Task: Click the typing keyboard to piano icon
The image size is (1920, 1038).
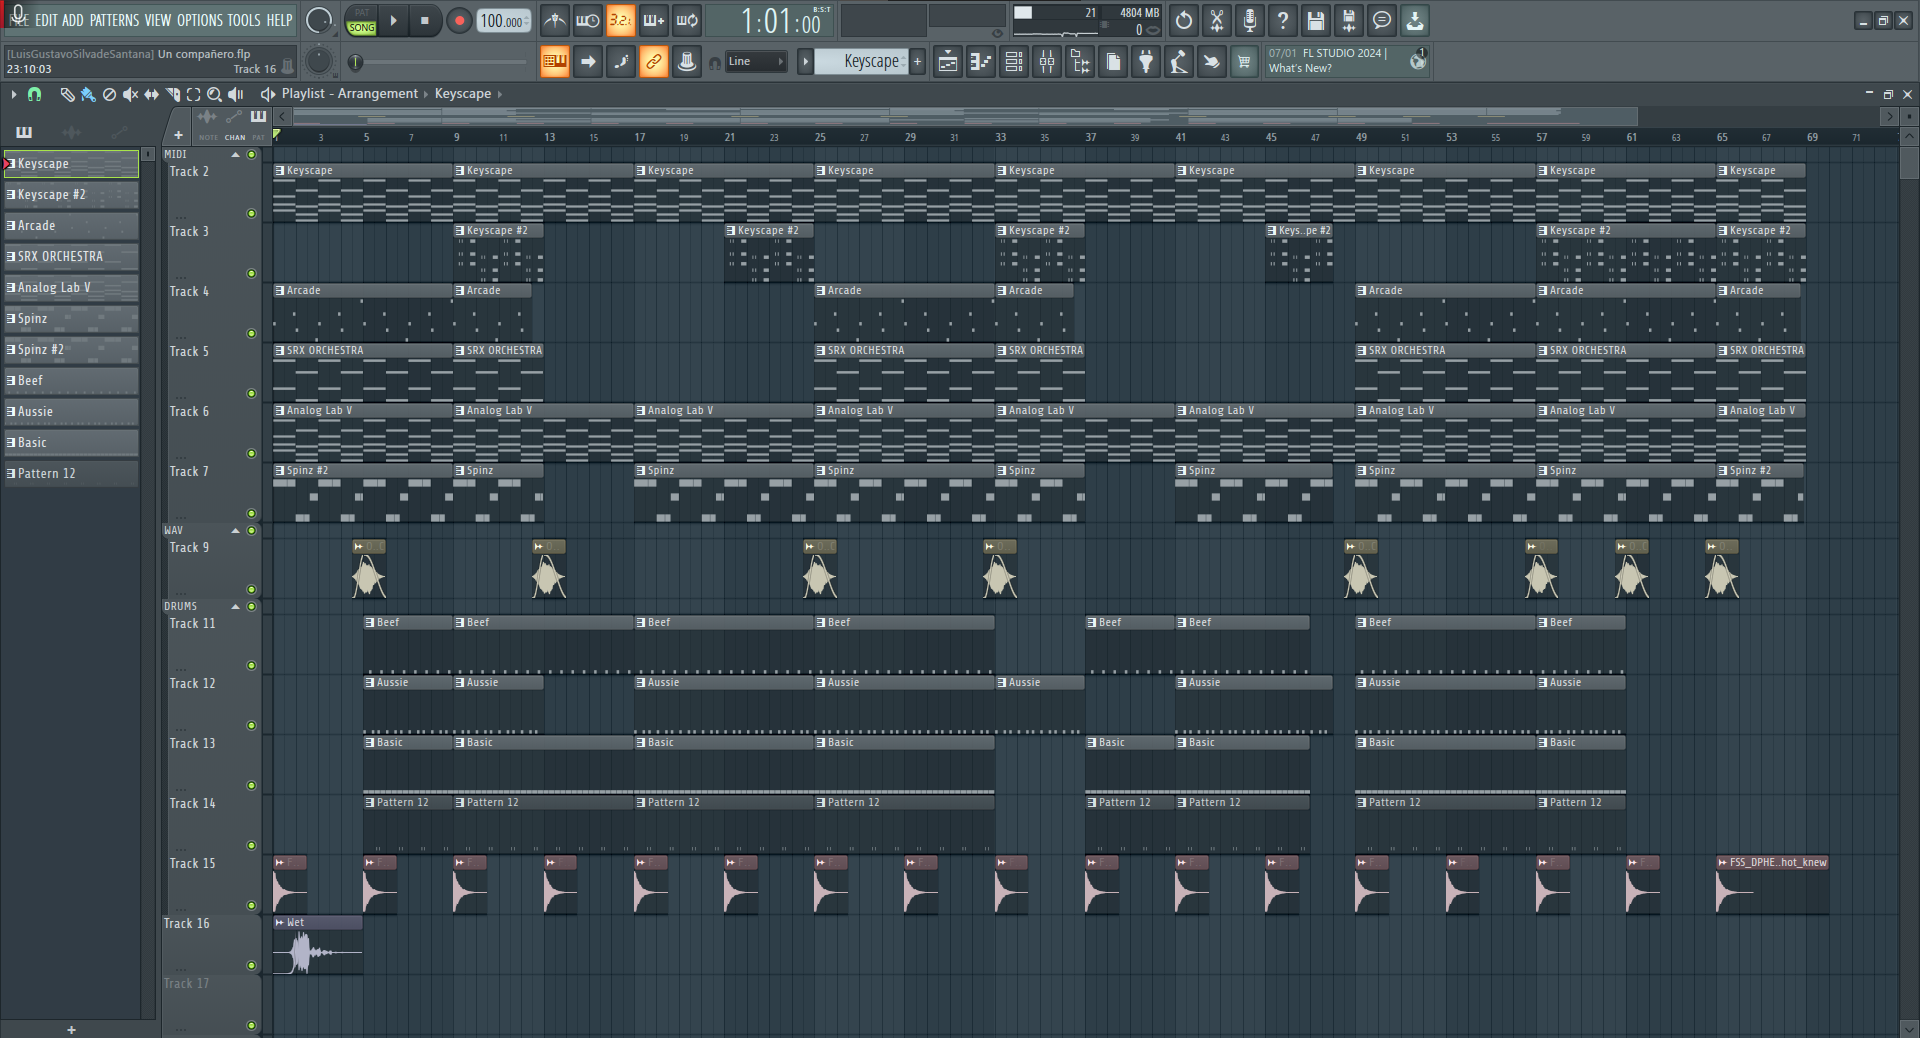Action: tap(554, 62)
